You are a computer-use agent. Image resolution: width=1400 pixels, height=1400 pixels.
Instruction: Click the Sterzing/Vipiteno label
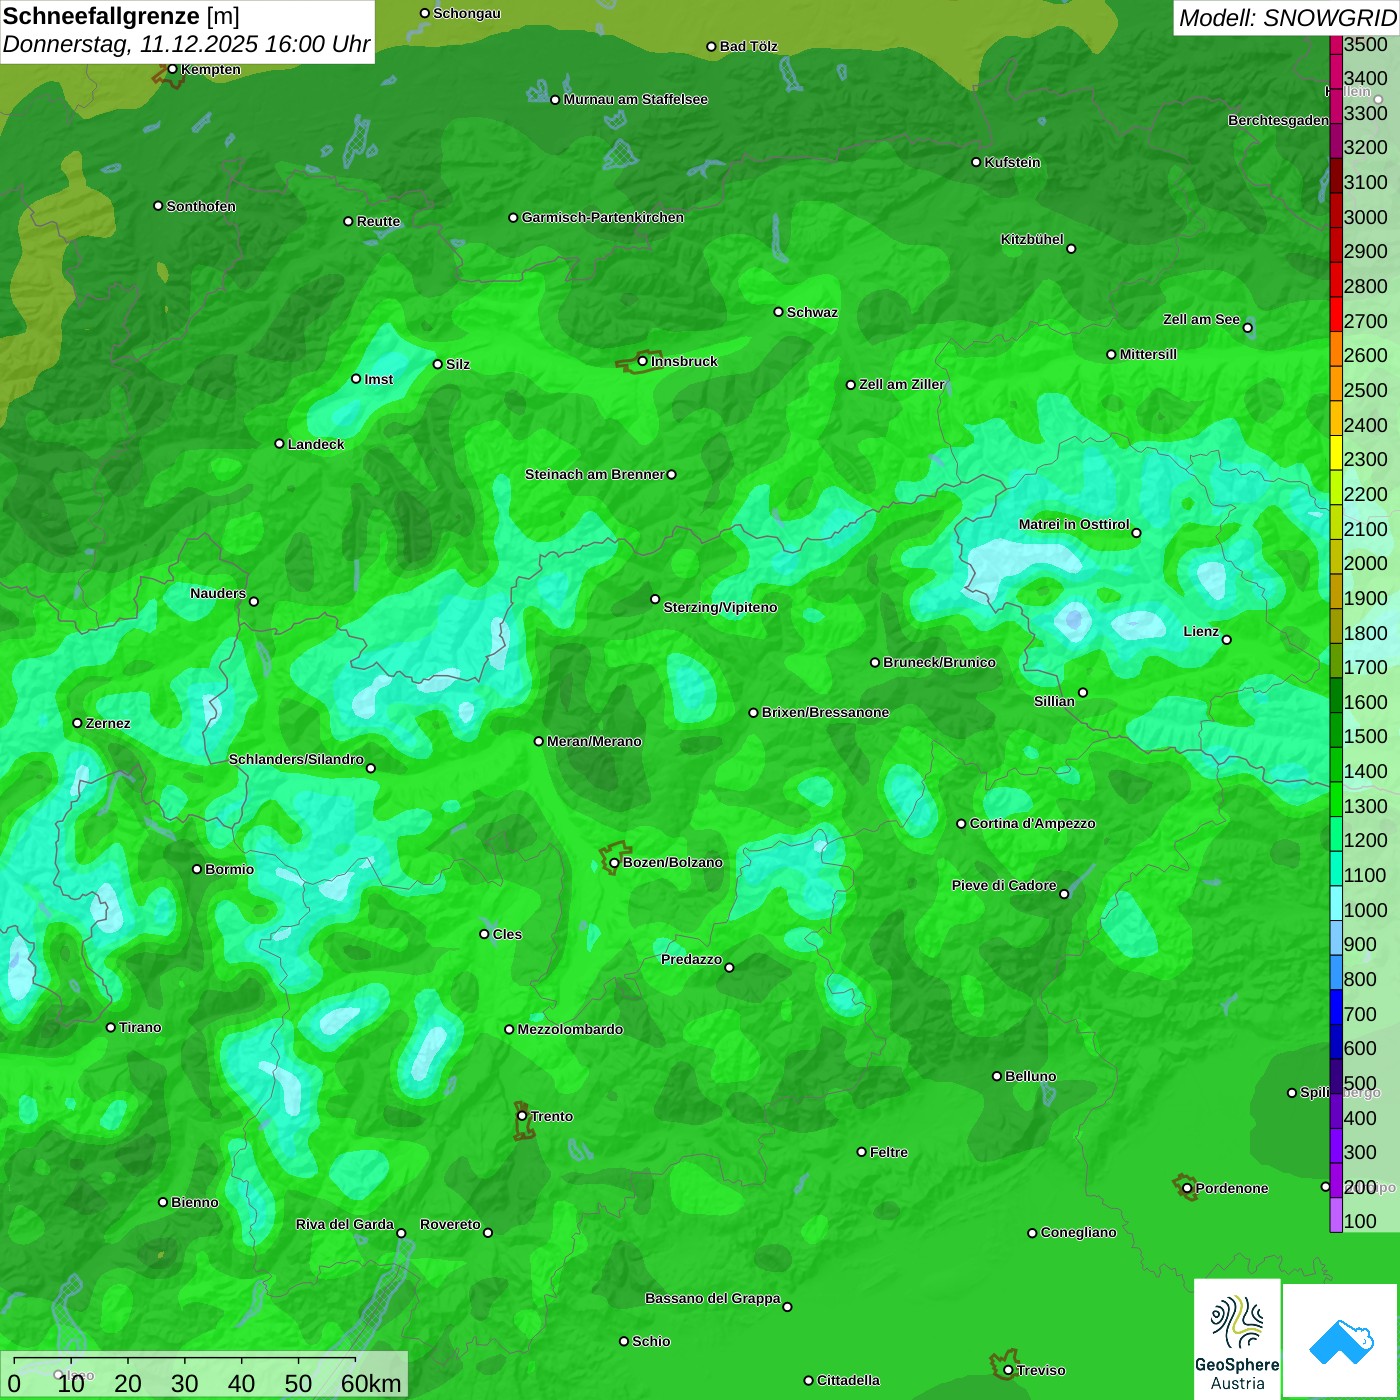(x=720, y=607)
